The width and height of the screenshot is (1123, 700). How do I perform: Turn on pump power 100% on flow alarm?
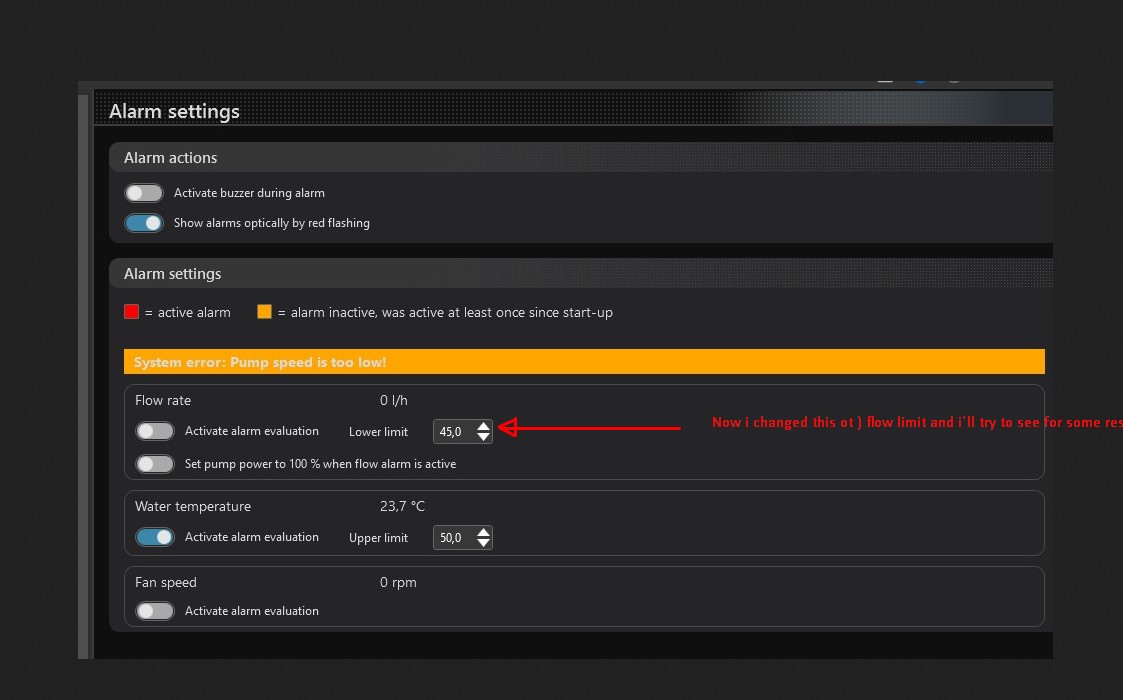pos(155,464)
